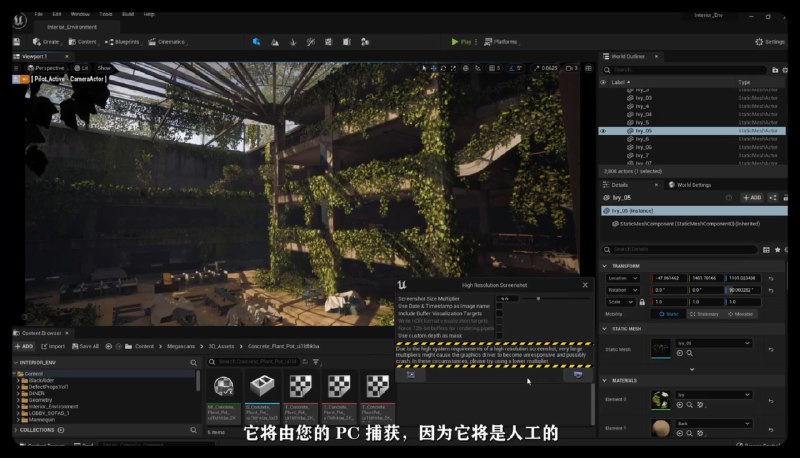Set Mobility to Movable
This screenshot has height=458, width=800.
pos(739,313)
